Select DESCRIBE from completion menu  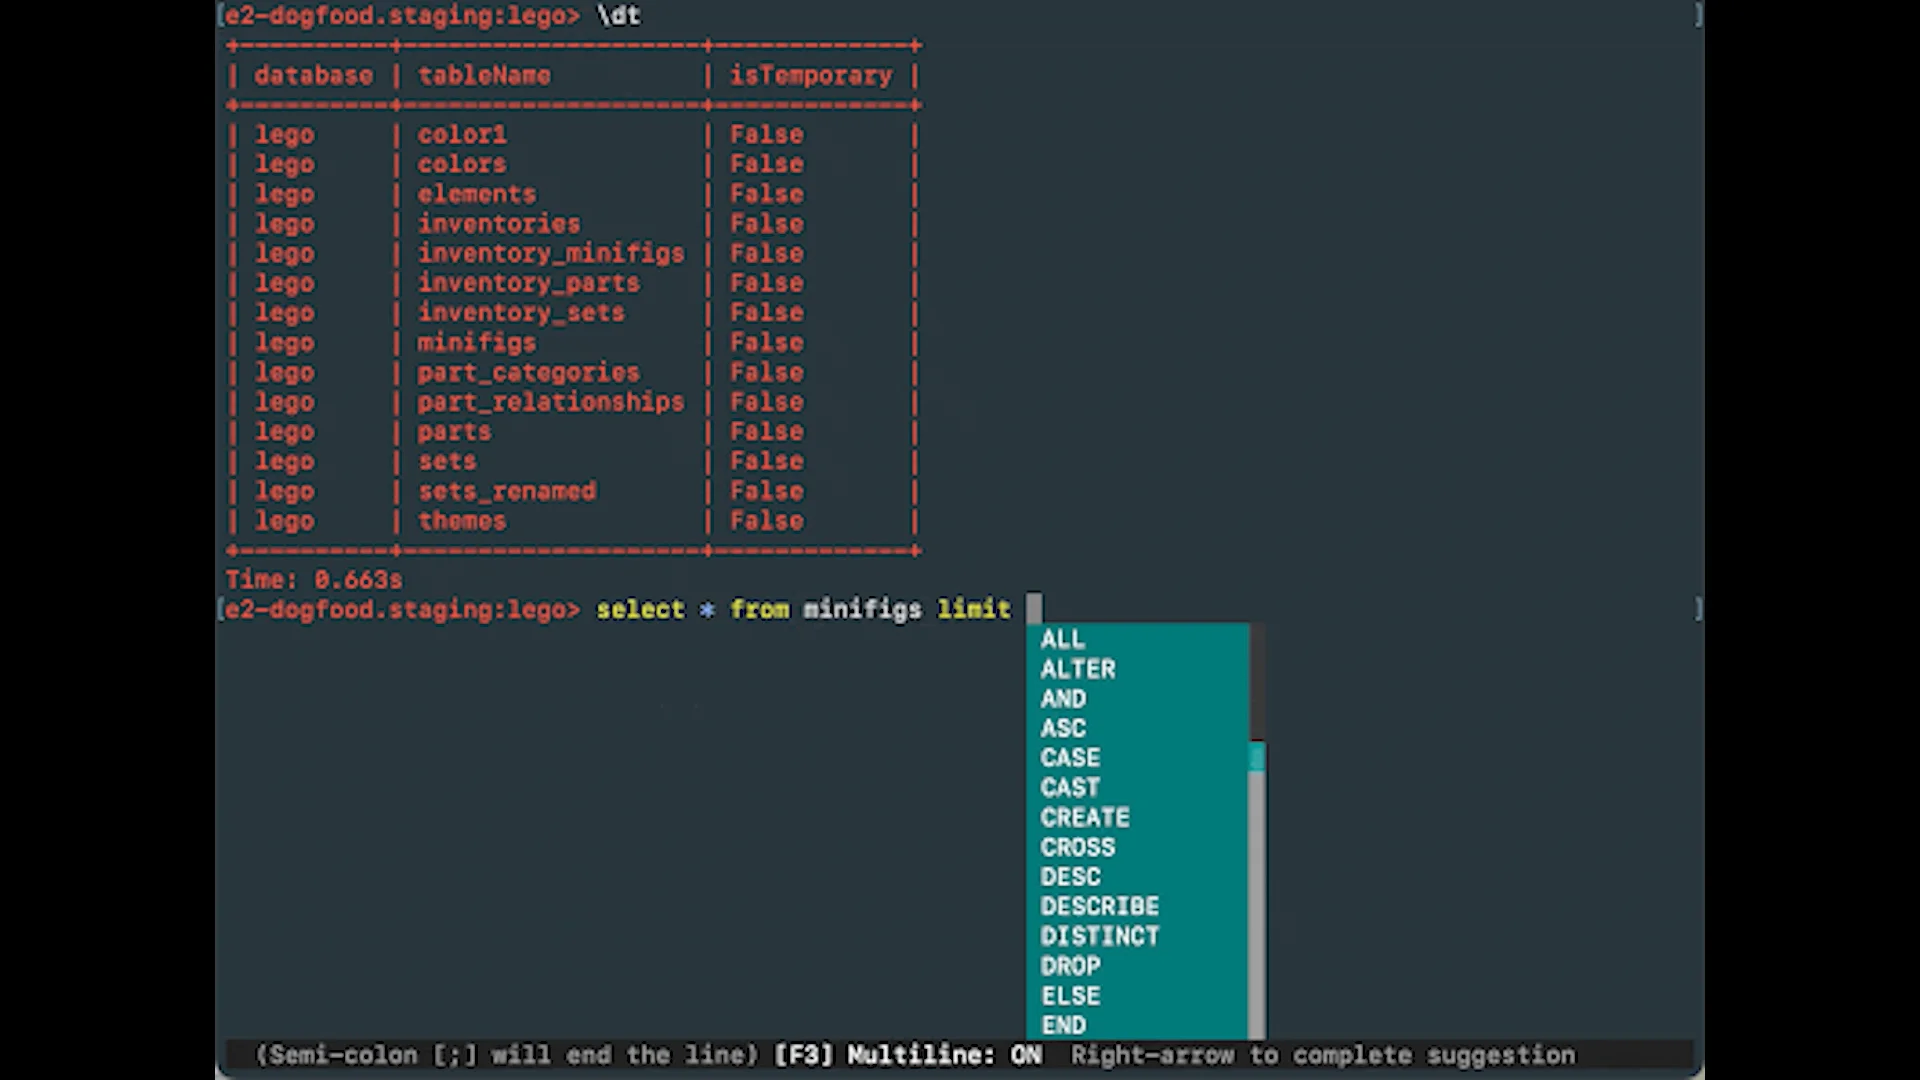pyautogui.click(x=1099, y=906)
